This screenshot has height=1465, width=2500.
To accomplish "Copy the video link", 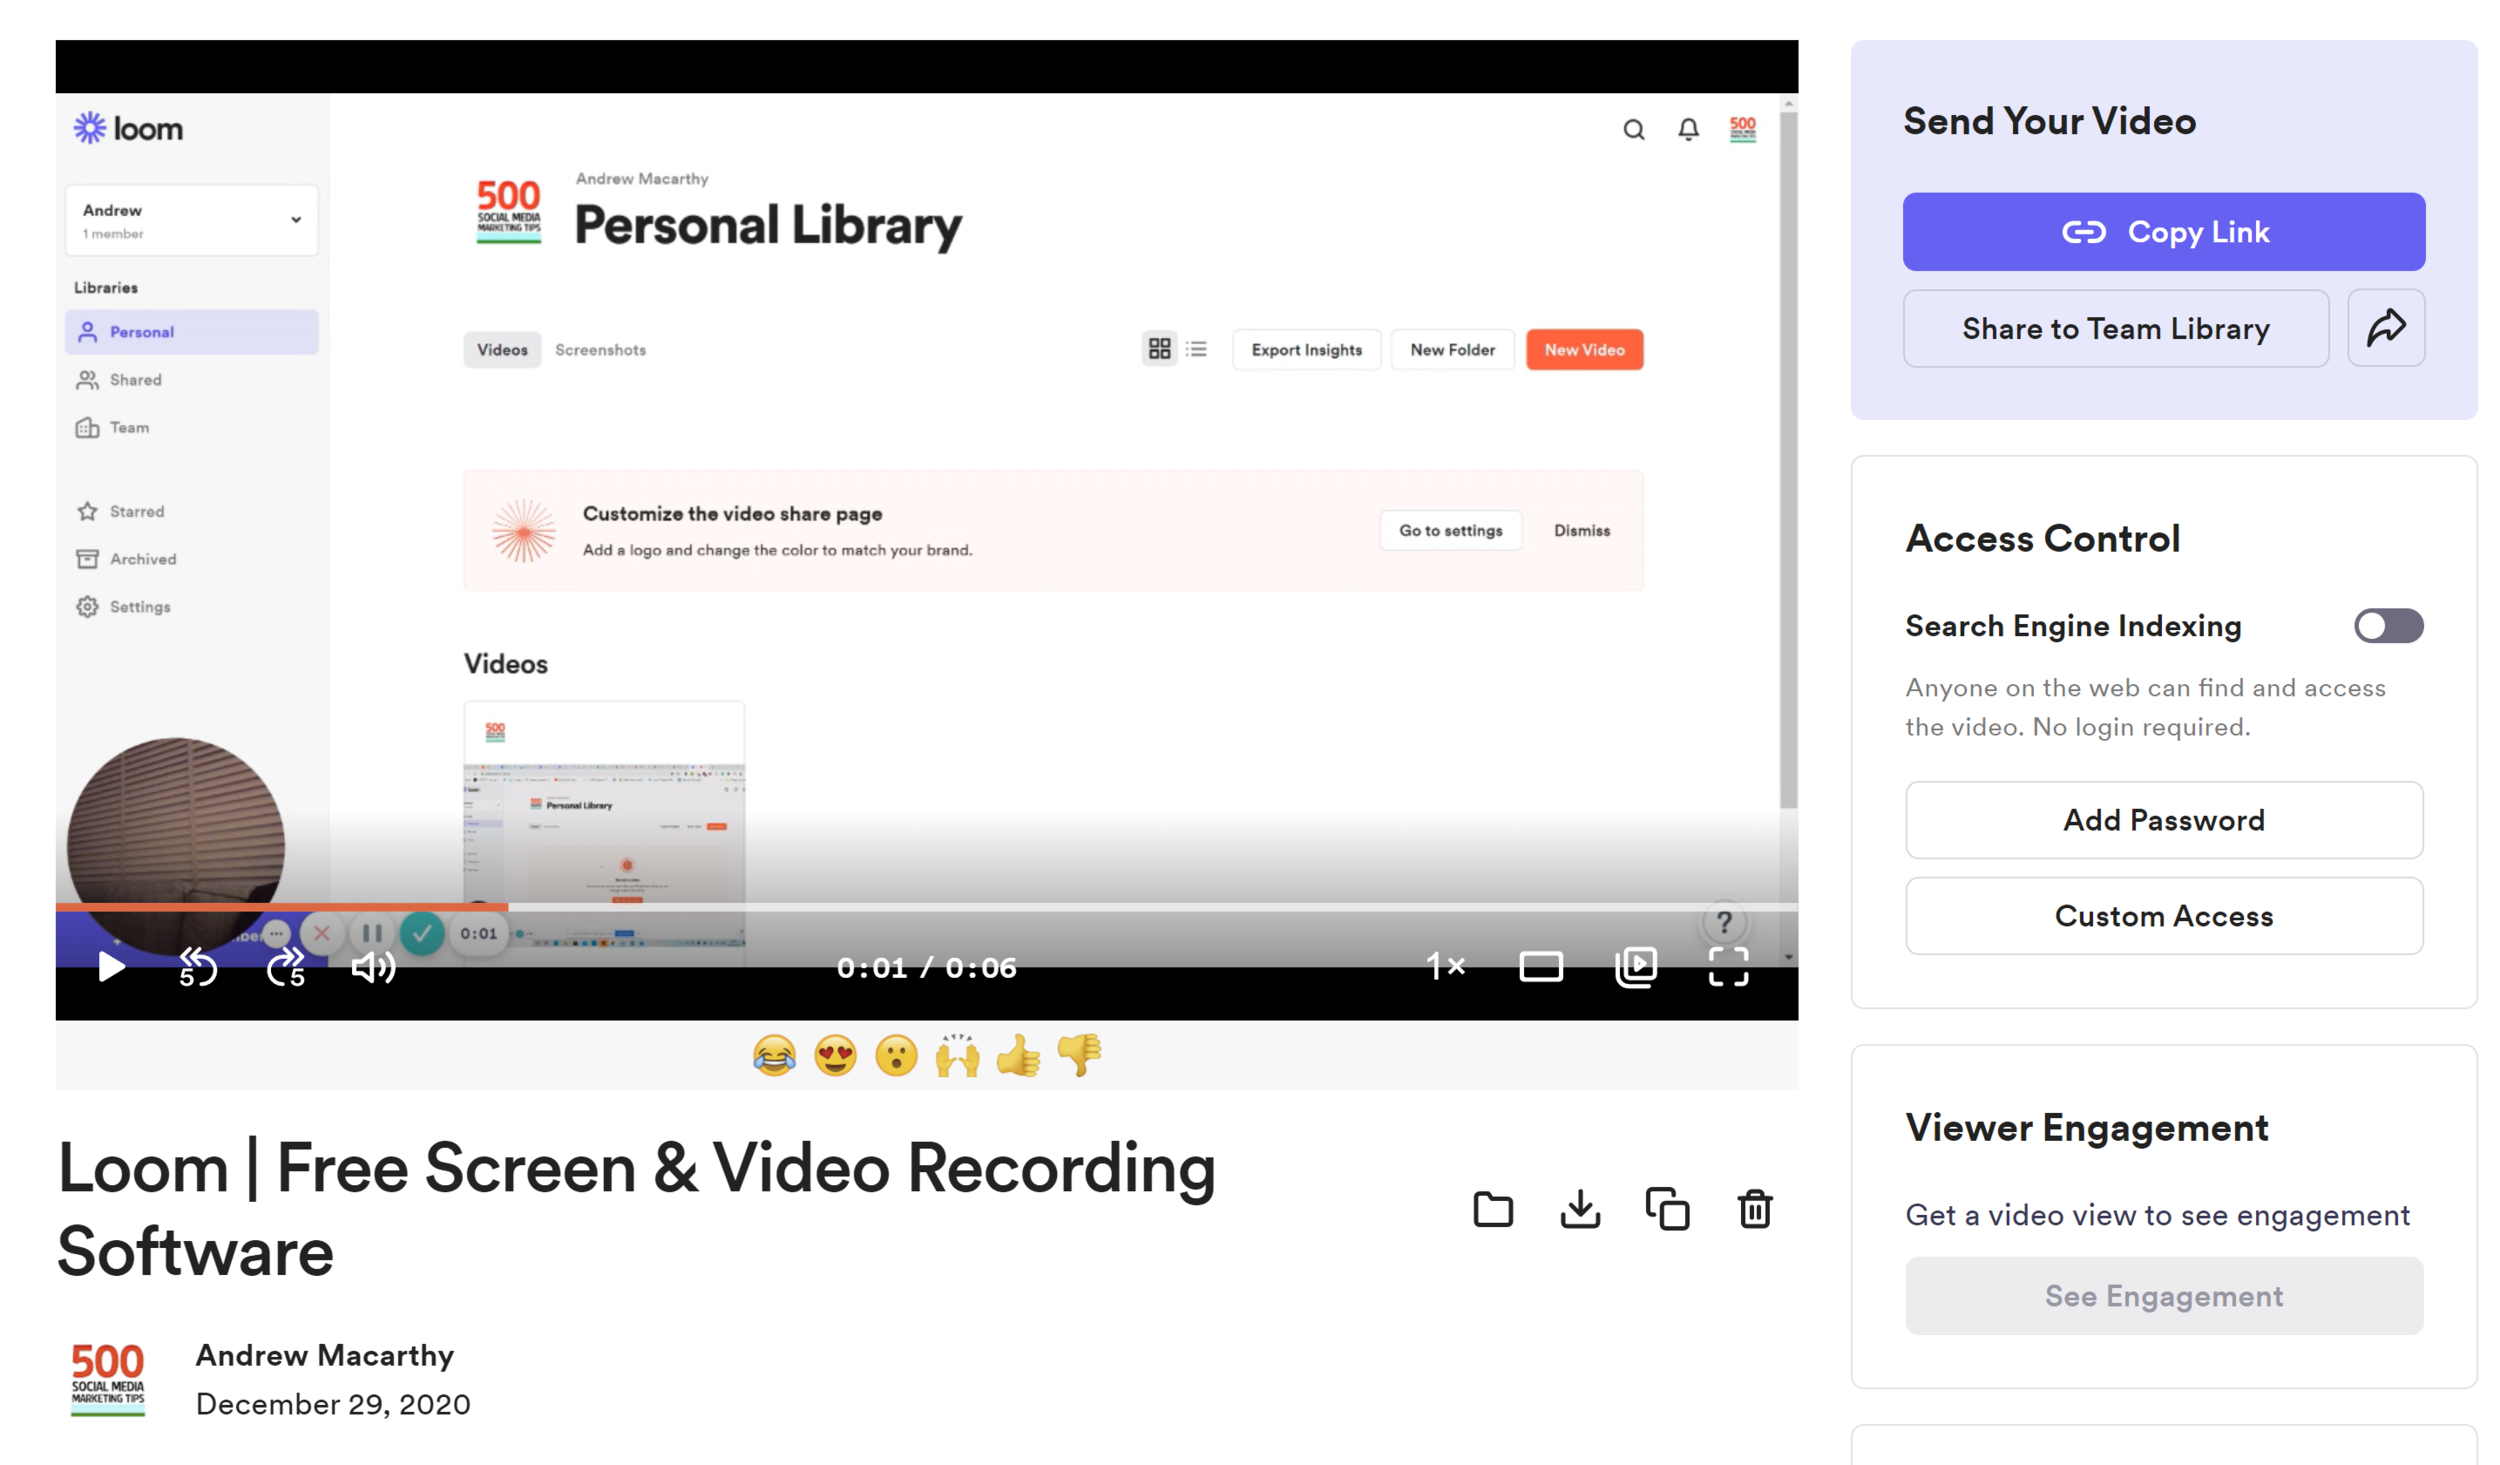I will click(2163, 232).
